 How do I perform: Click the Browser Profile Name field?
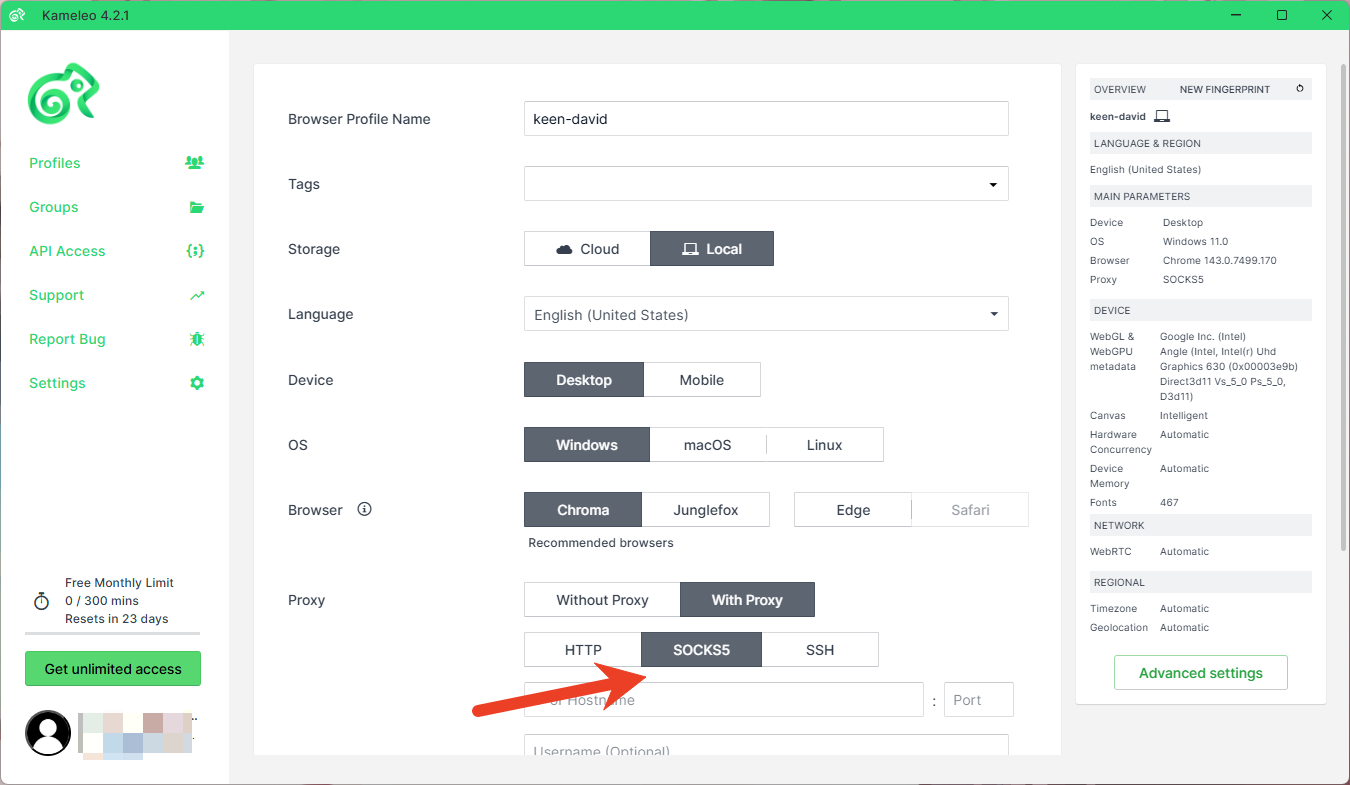[x=765, y=119]
